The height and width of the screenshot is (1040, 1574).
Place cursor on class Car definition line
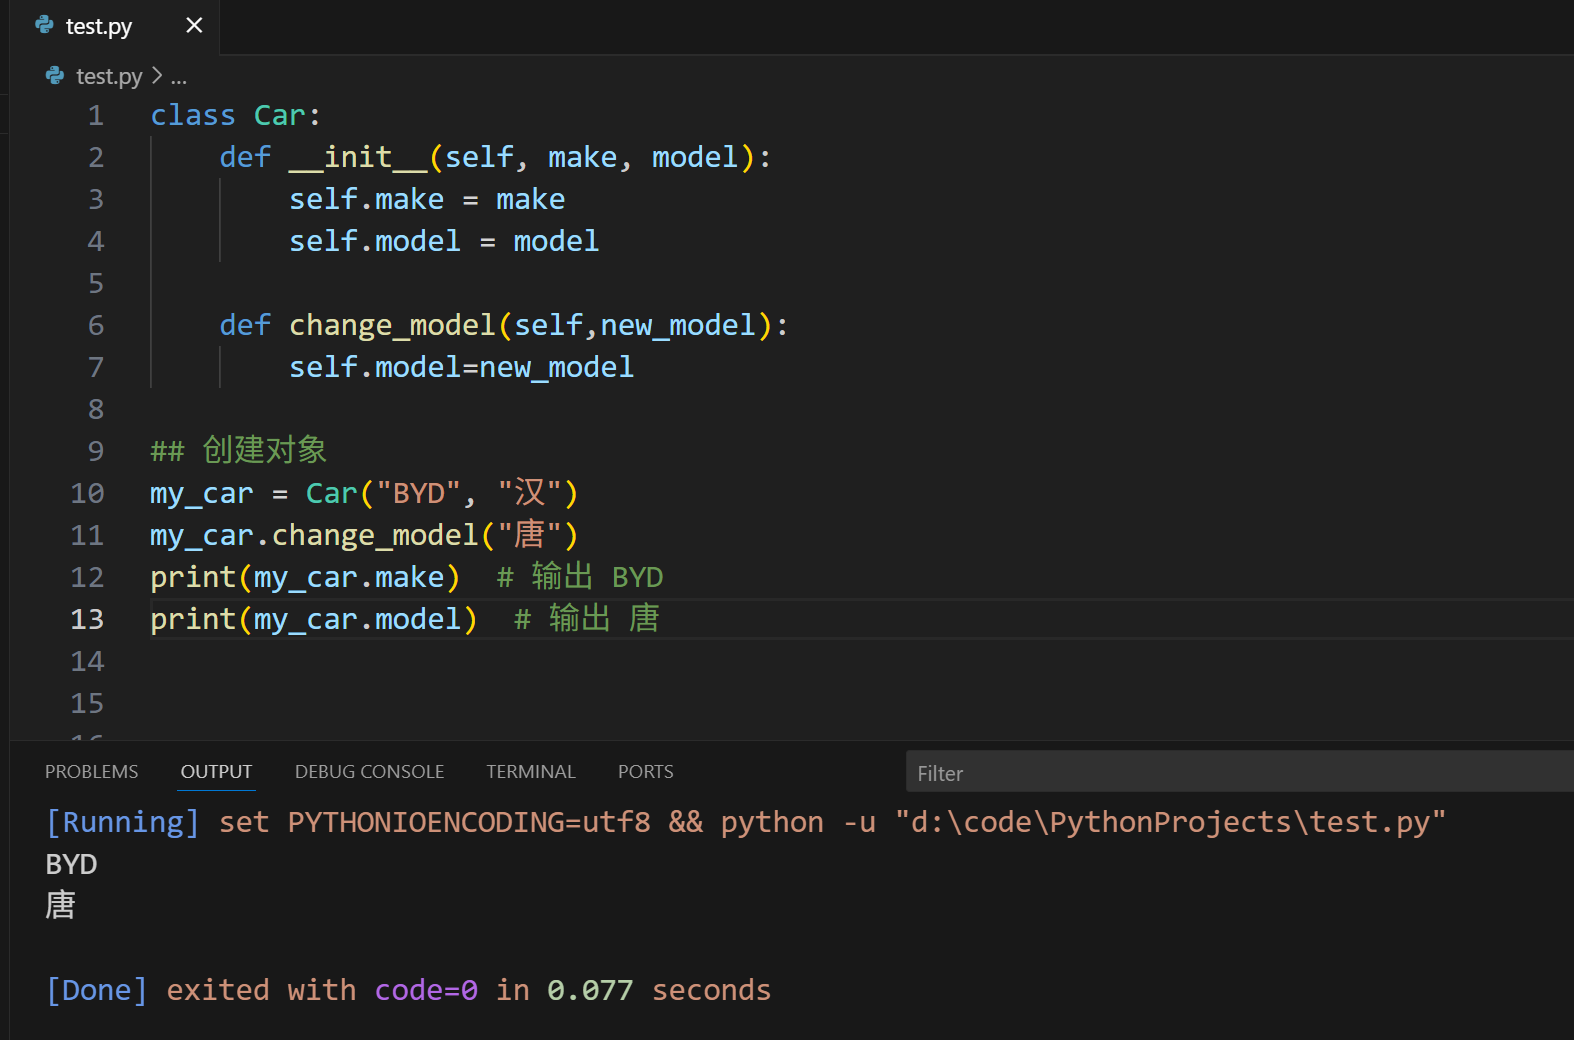pyautogui.click(x=236, y=116)
